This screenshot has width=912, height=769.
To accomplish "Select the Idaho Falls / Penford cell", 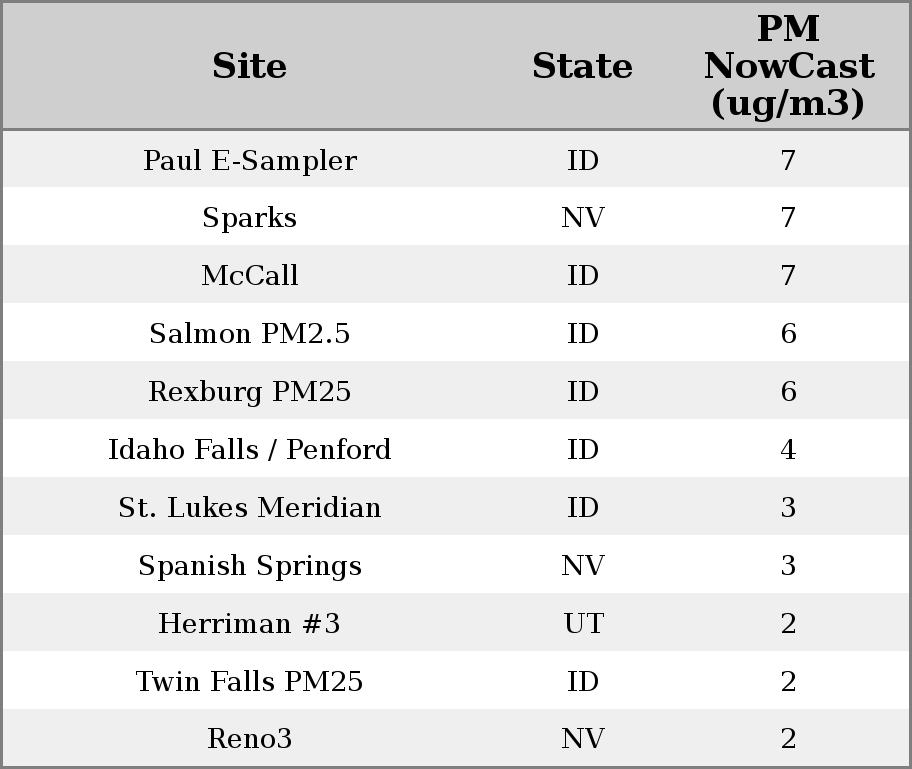I will point(249,450).
